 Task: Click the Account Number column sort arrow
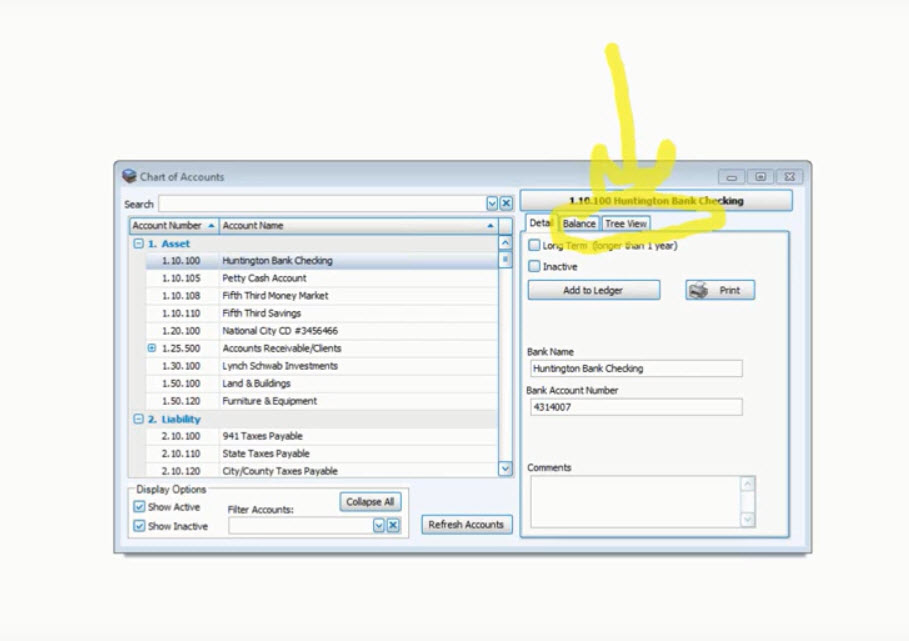coord(210,225)
